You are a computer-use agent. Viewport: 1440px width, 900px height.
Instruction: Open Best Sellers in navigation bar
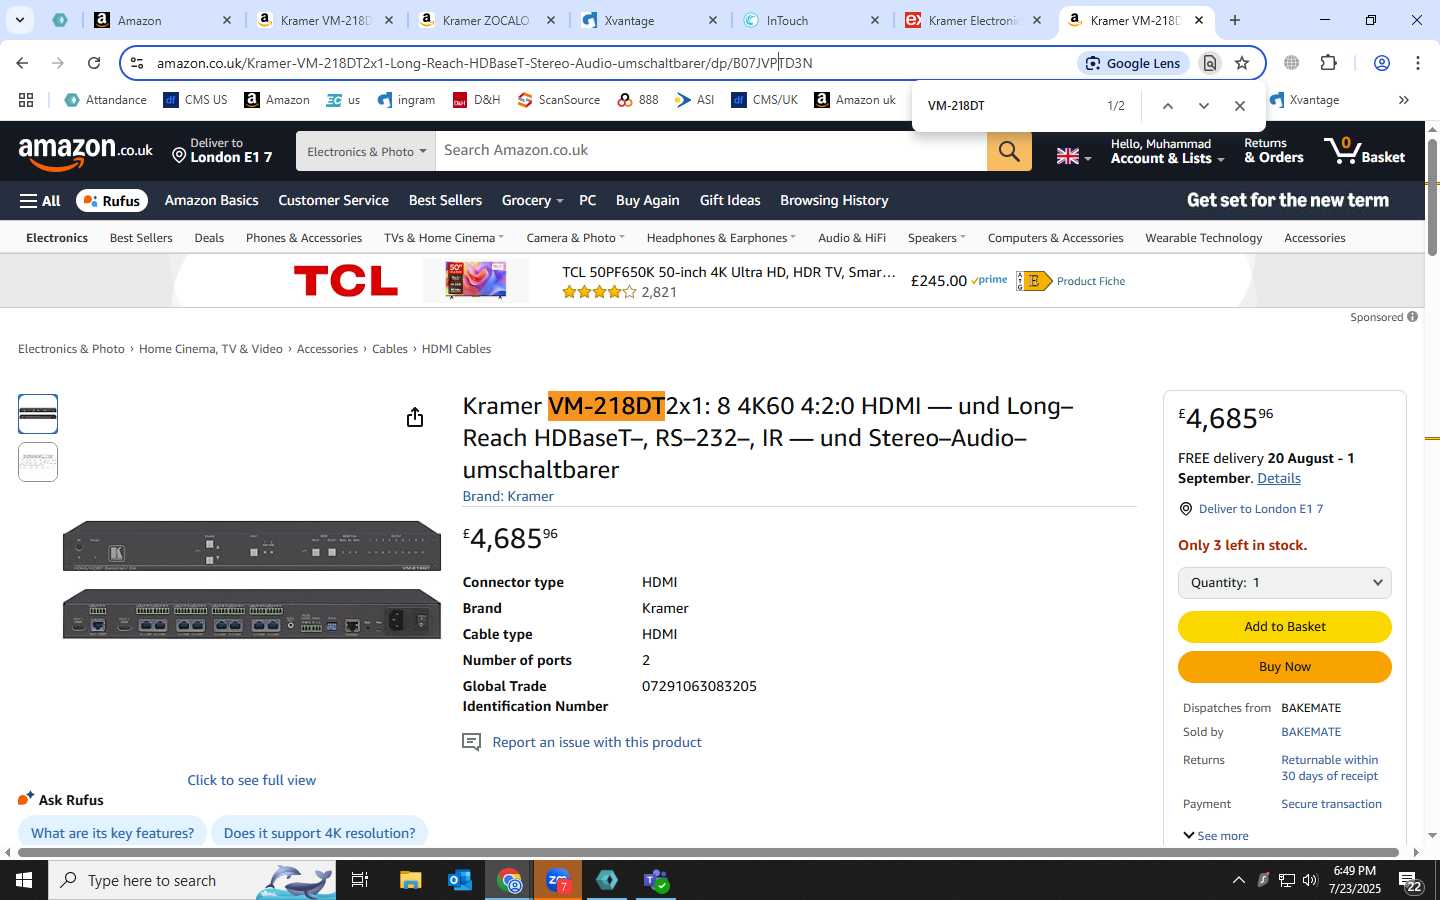[x=445, y=201]
